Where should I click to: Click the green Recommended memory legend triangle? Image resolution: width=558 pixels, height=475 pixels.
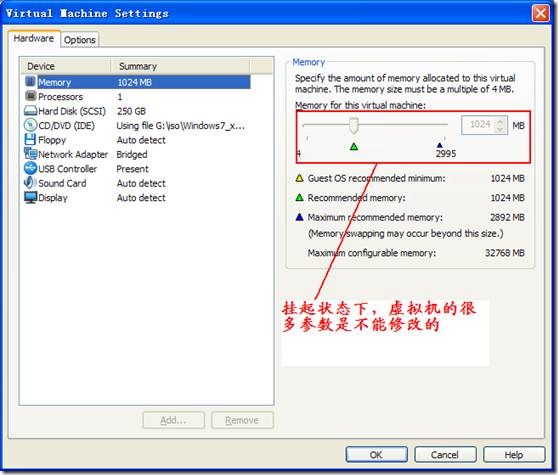(x=300, y=197)
